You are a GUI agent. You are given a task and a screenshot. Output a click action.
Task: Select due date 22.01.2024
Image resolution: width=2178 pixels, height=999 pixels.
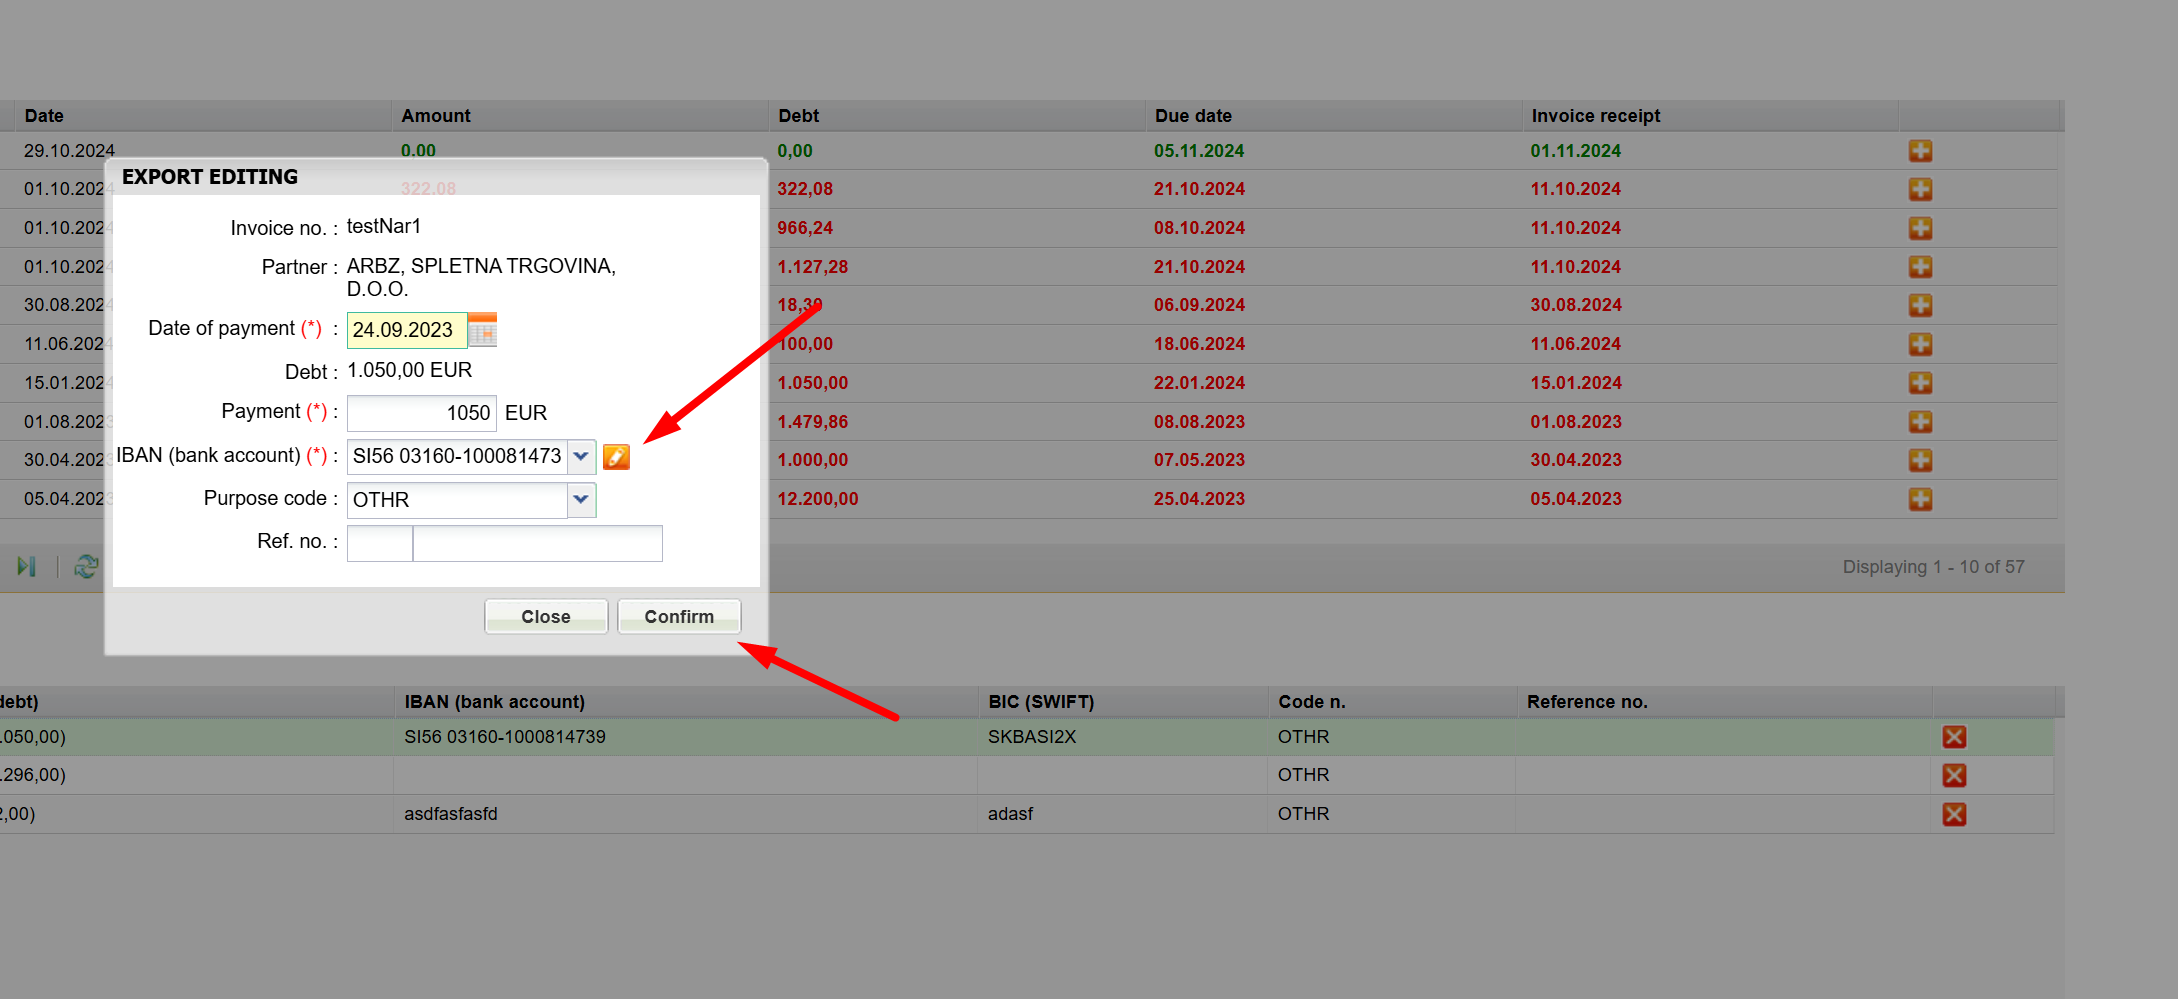pos(1199,383)
